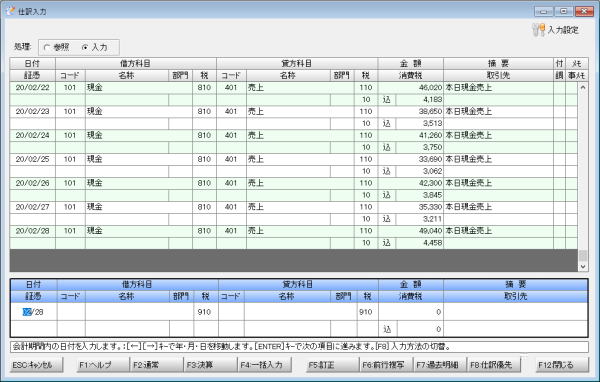Click the date field in entry row

tap(34, 312)
